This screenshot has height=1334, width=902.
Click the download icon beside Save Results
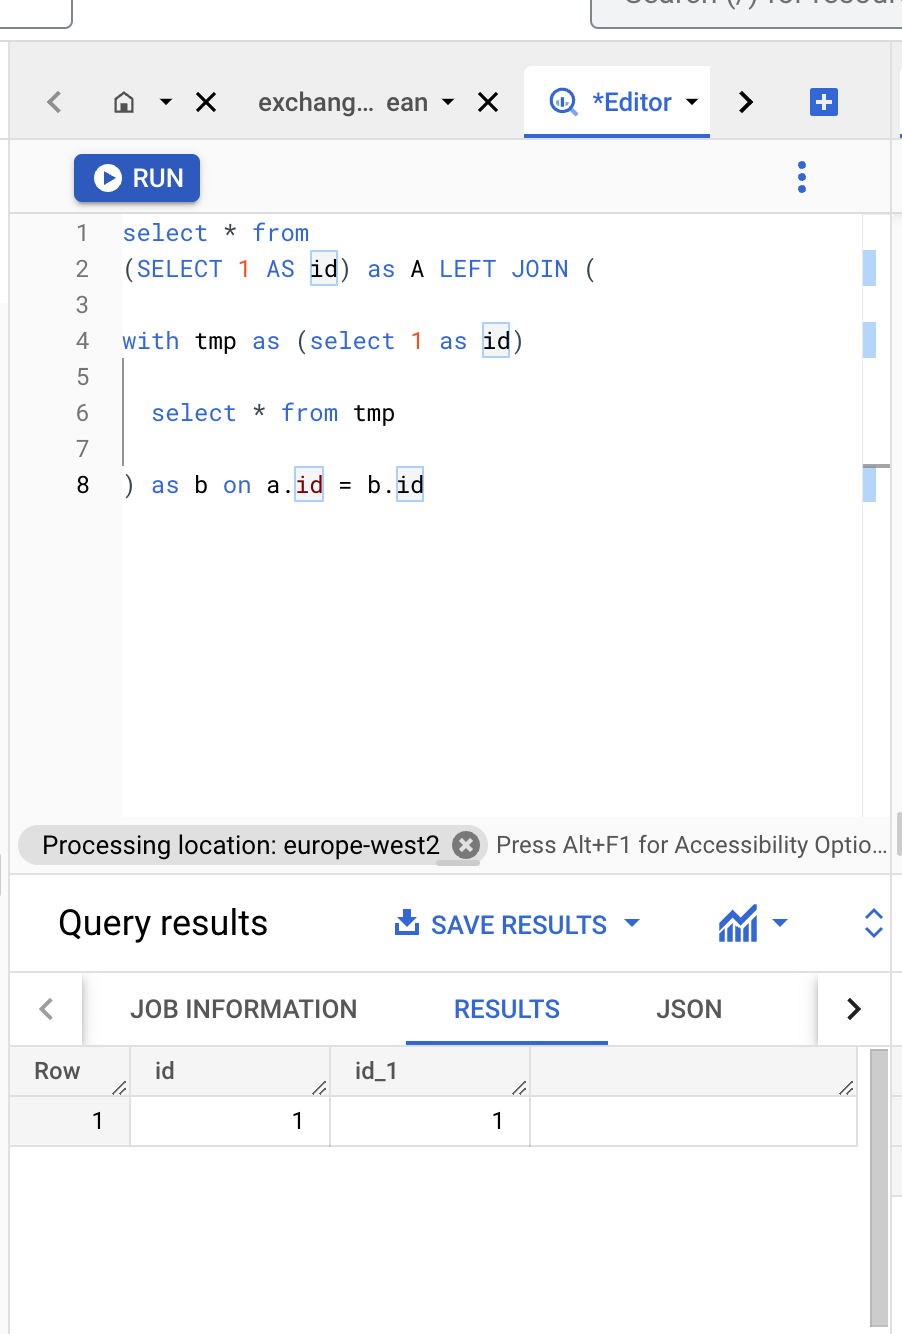coord(407,924)
